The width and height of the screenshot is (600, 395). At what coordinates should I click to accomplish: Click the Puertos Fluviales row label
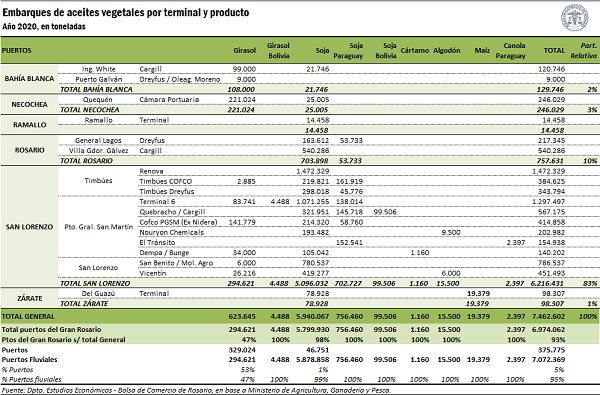[x=29, y=359]
